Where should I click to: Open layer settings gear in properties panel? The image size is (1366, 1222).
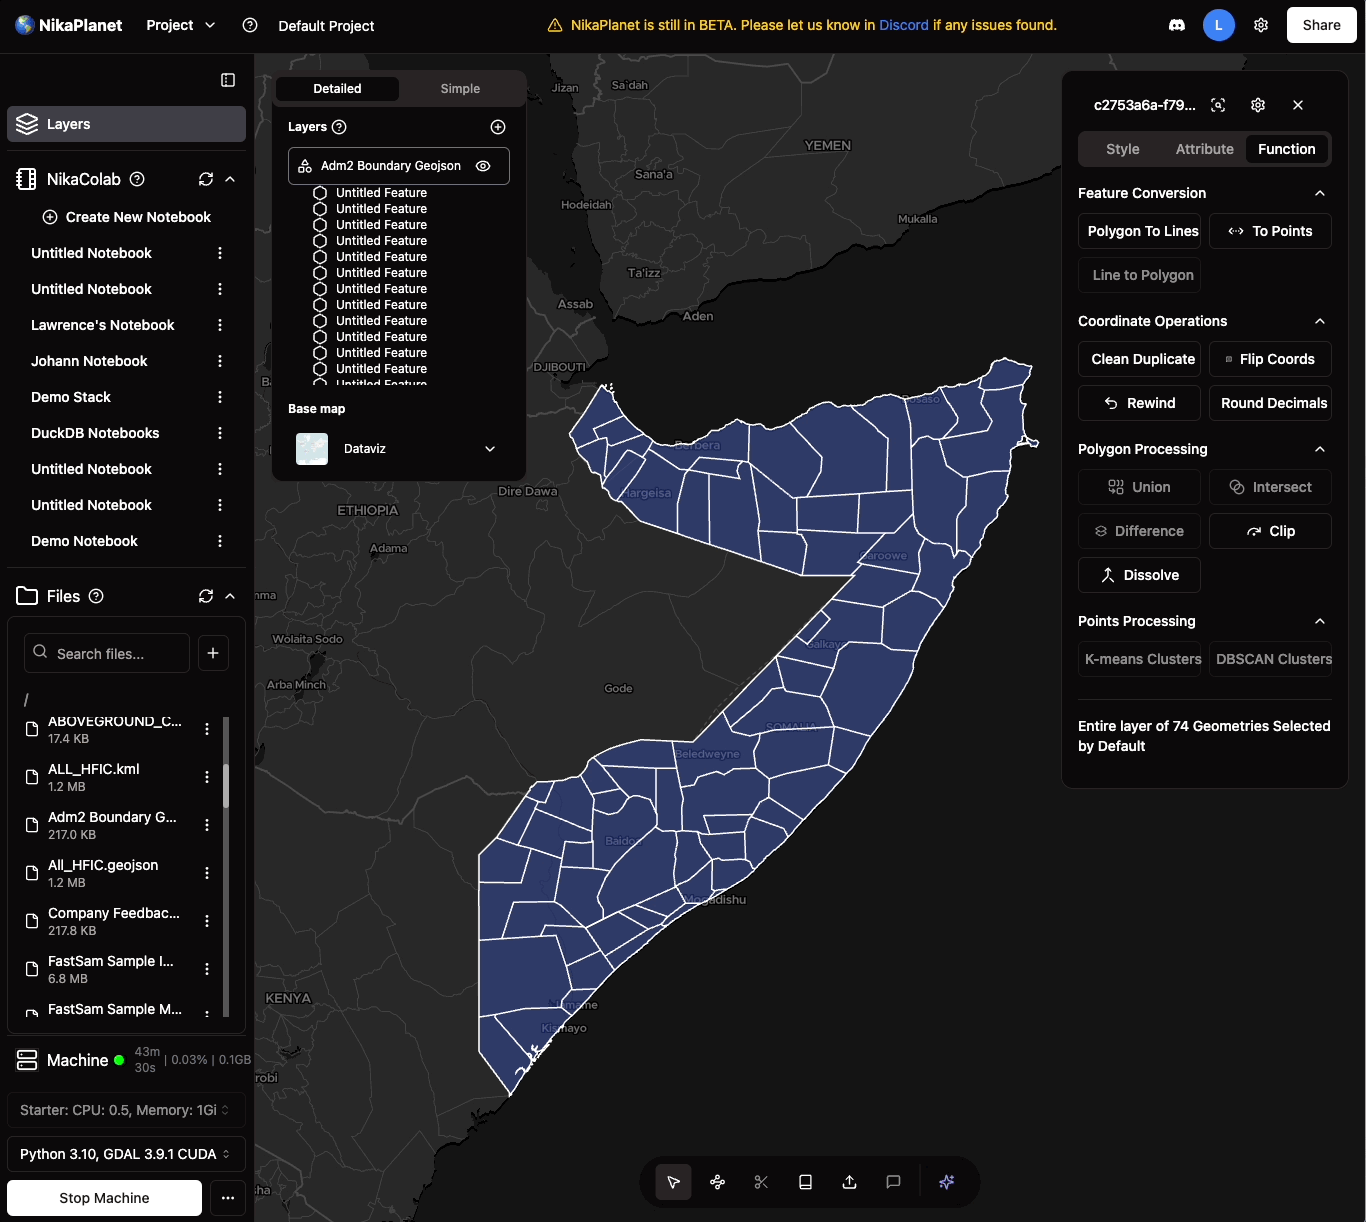[x=1258, y=105]
